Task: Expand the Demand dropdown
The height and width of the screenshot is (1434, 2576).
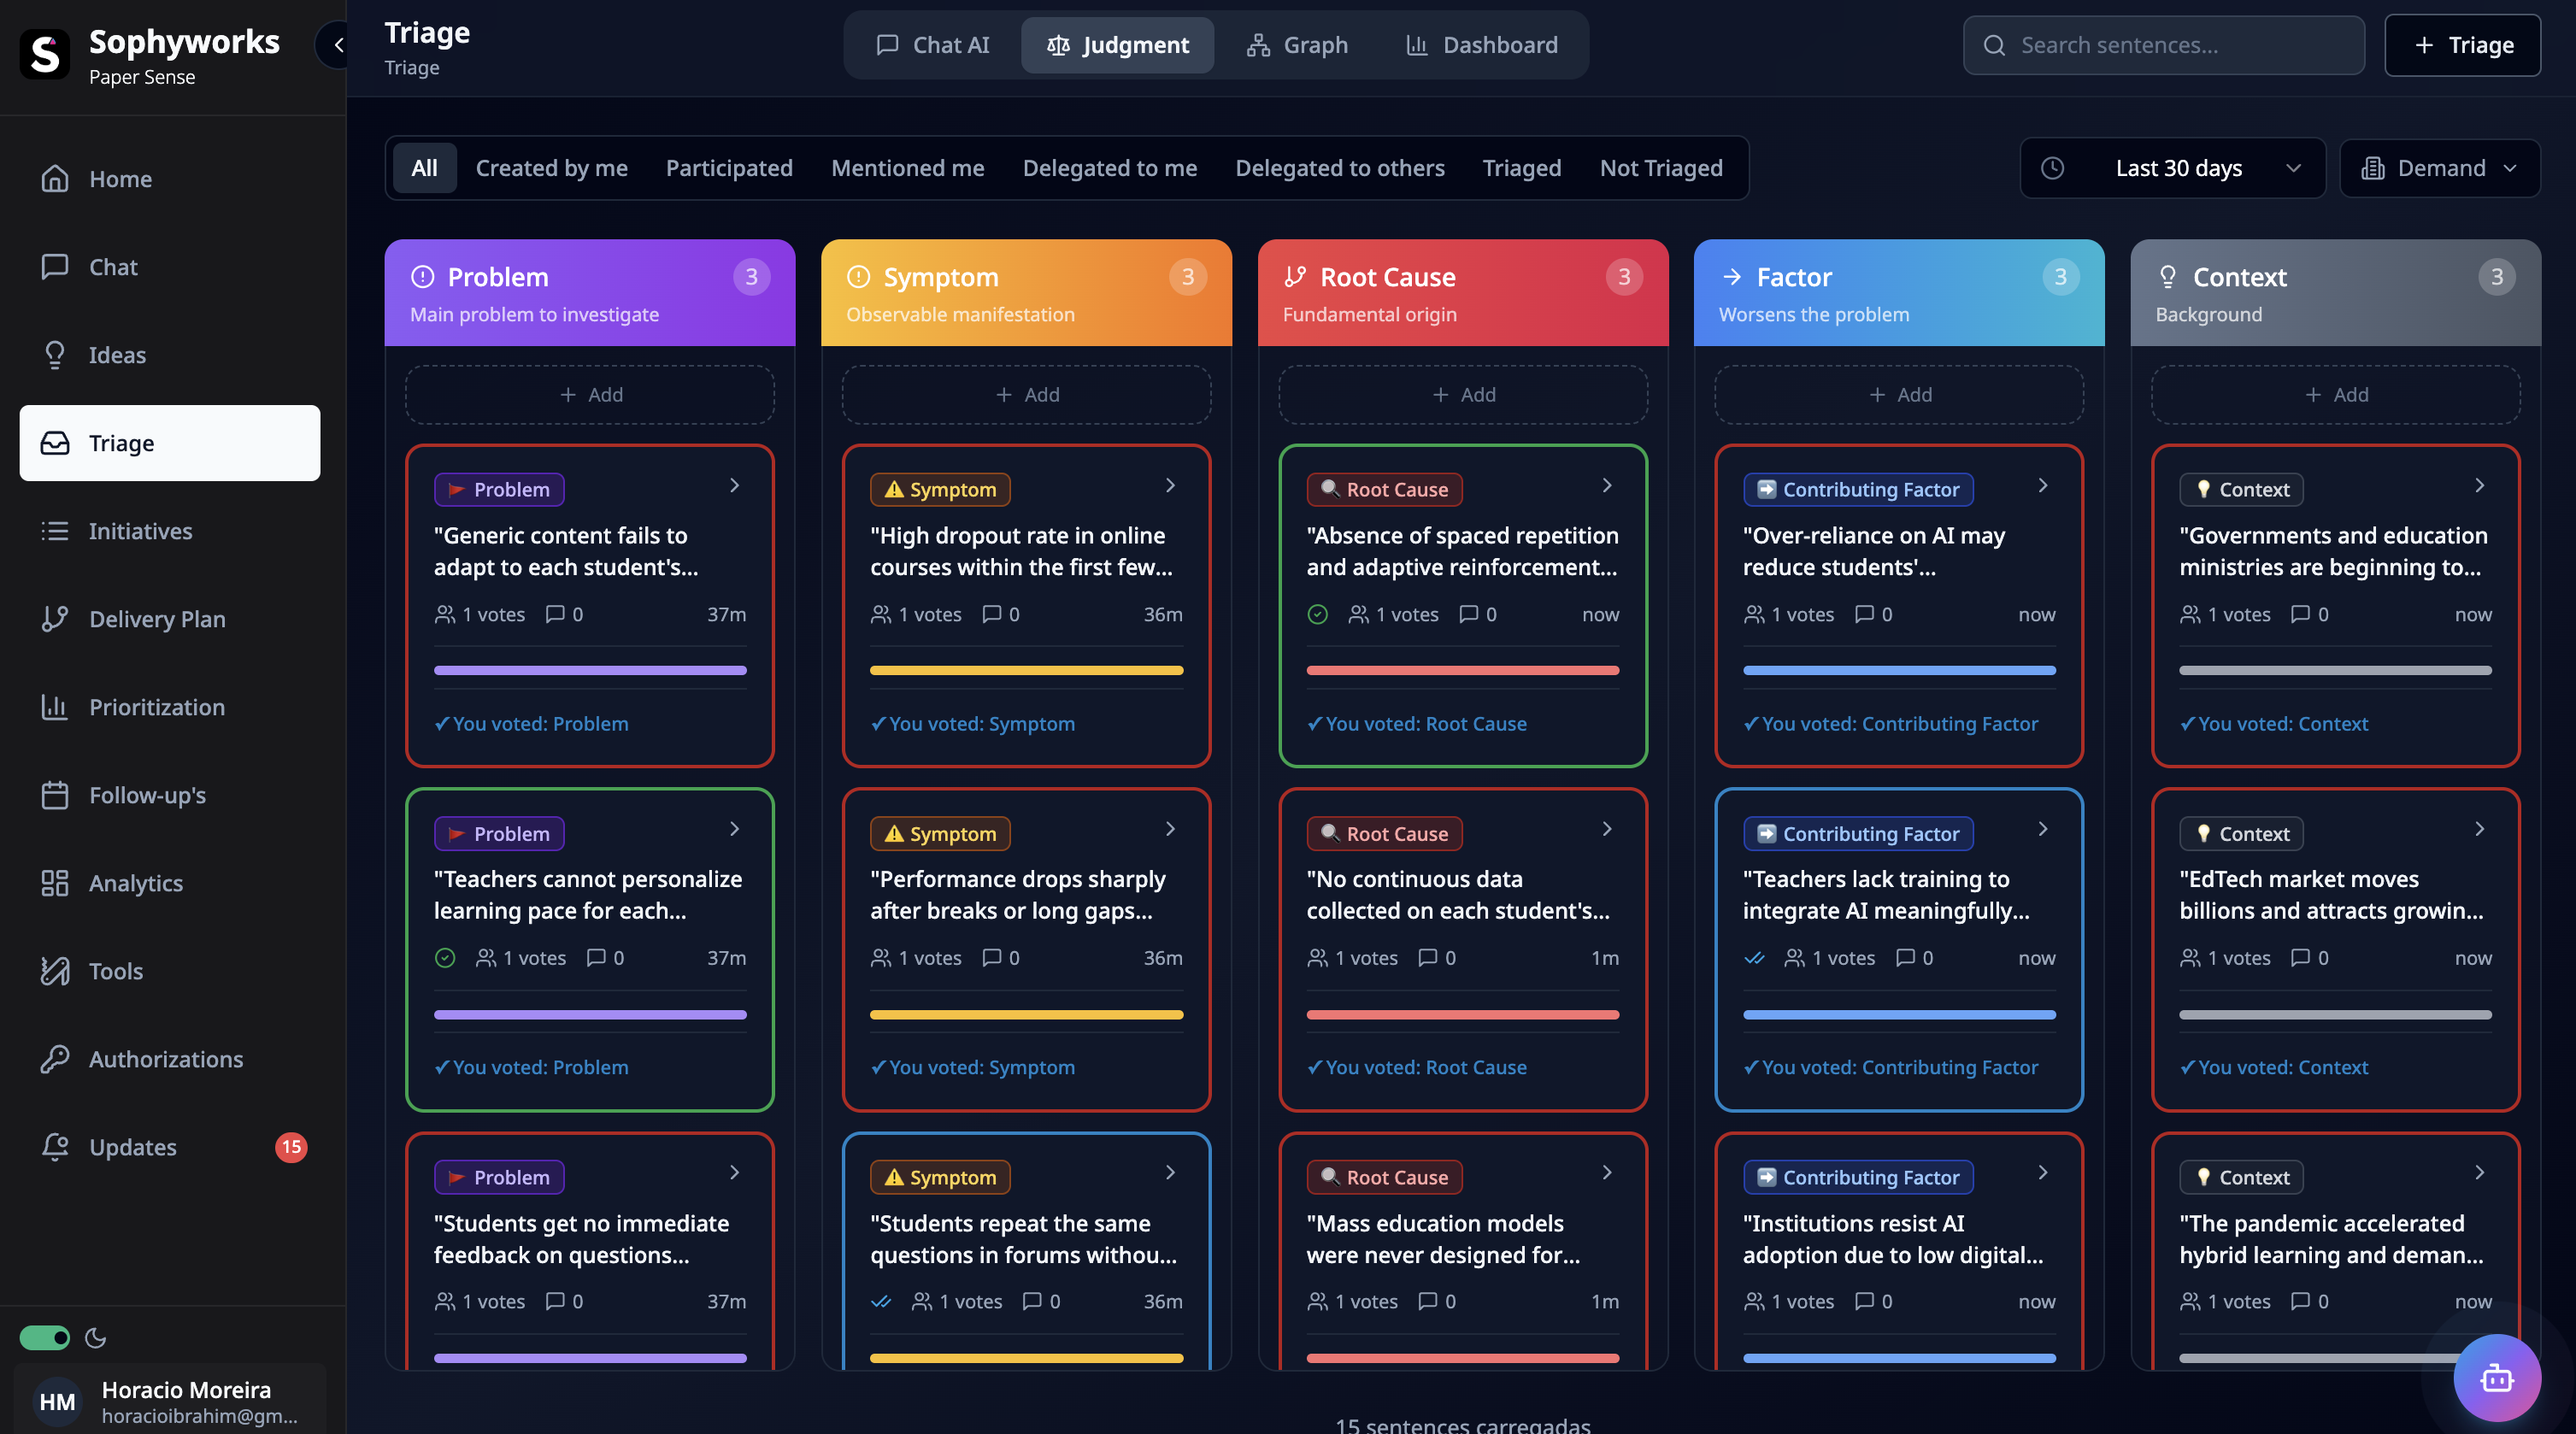Action: (x=2440, y=168)
